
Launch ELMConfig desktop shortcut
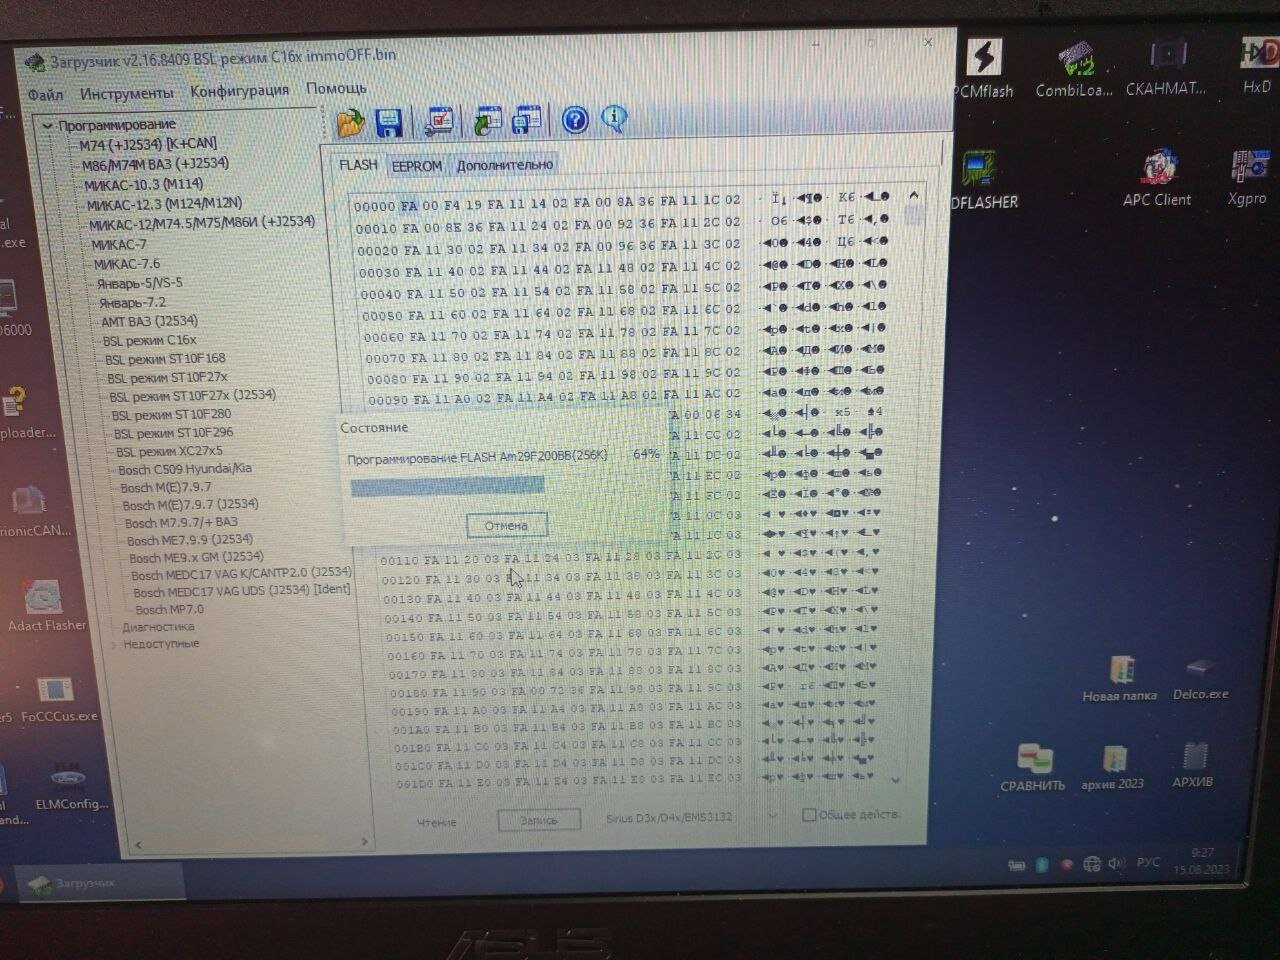click(70, 785)
